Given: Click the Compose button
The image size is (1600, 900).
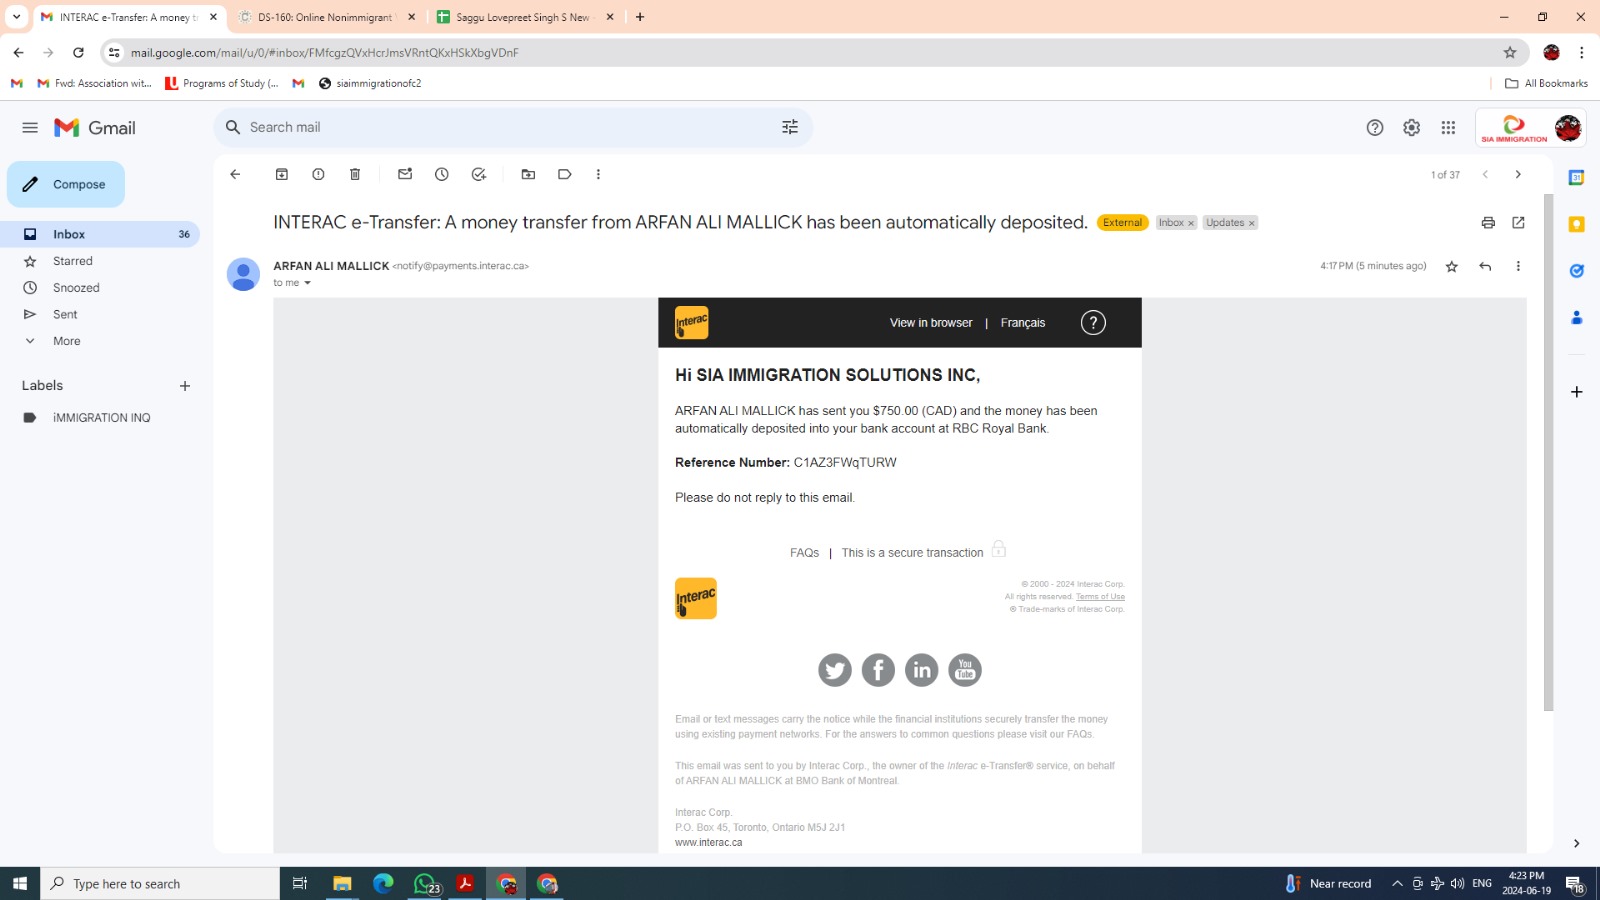Looking at the screenshot, I should (x=66, y=184).
